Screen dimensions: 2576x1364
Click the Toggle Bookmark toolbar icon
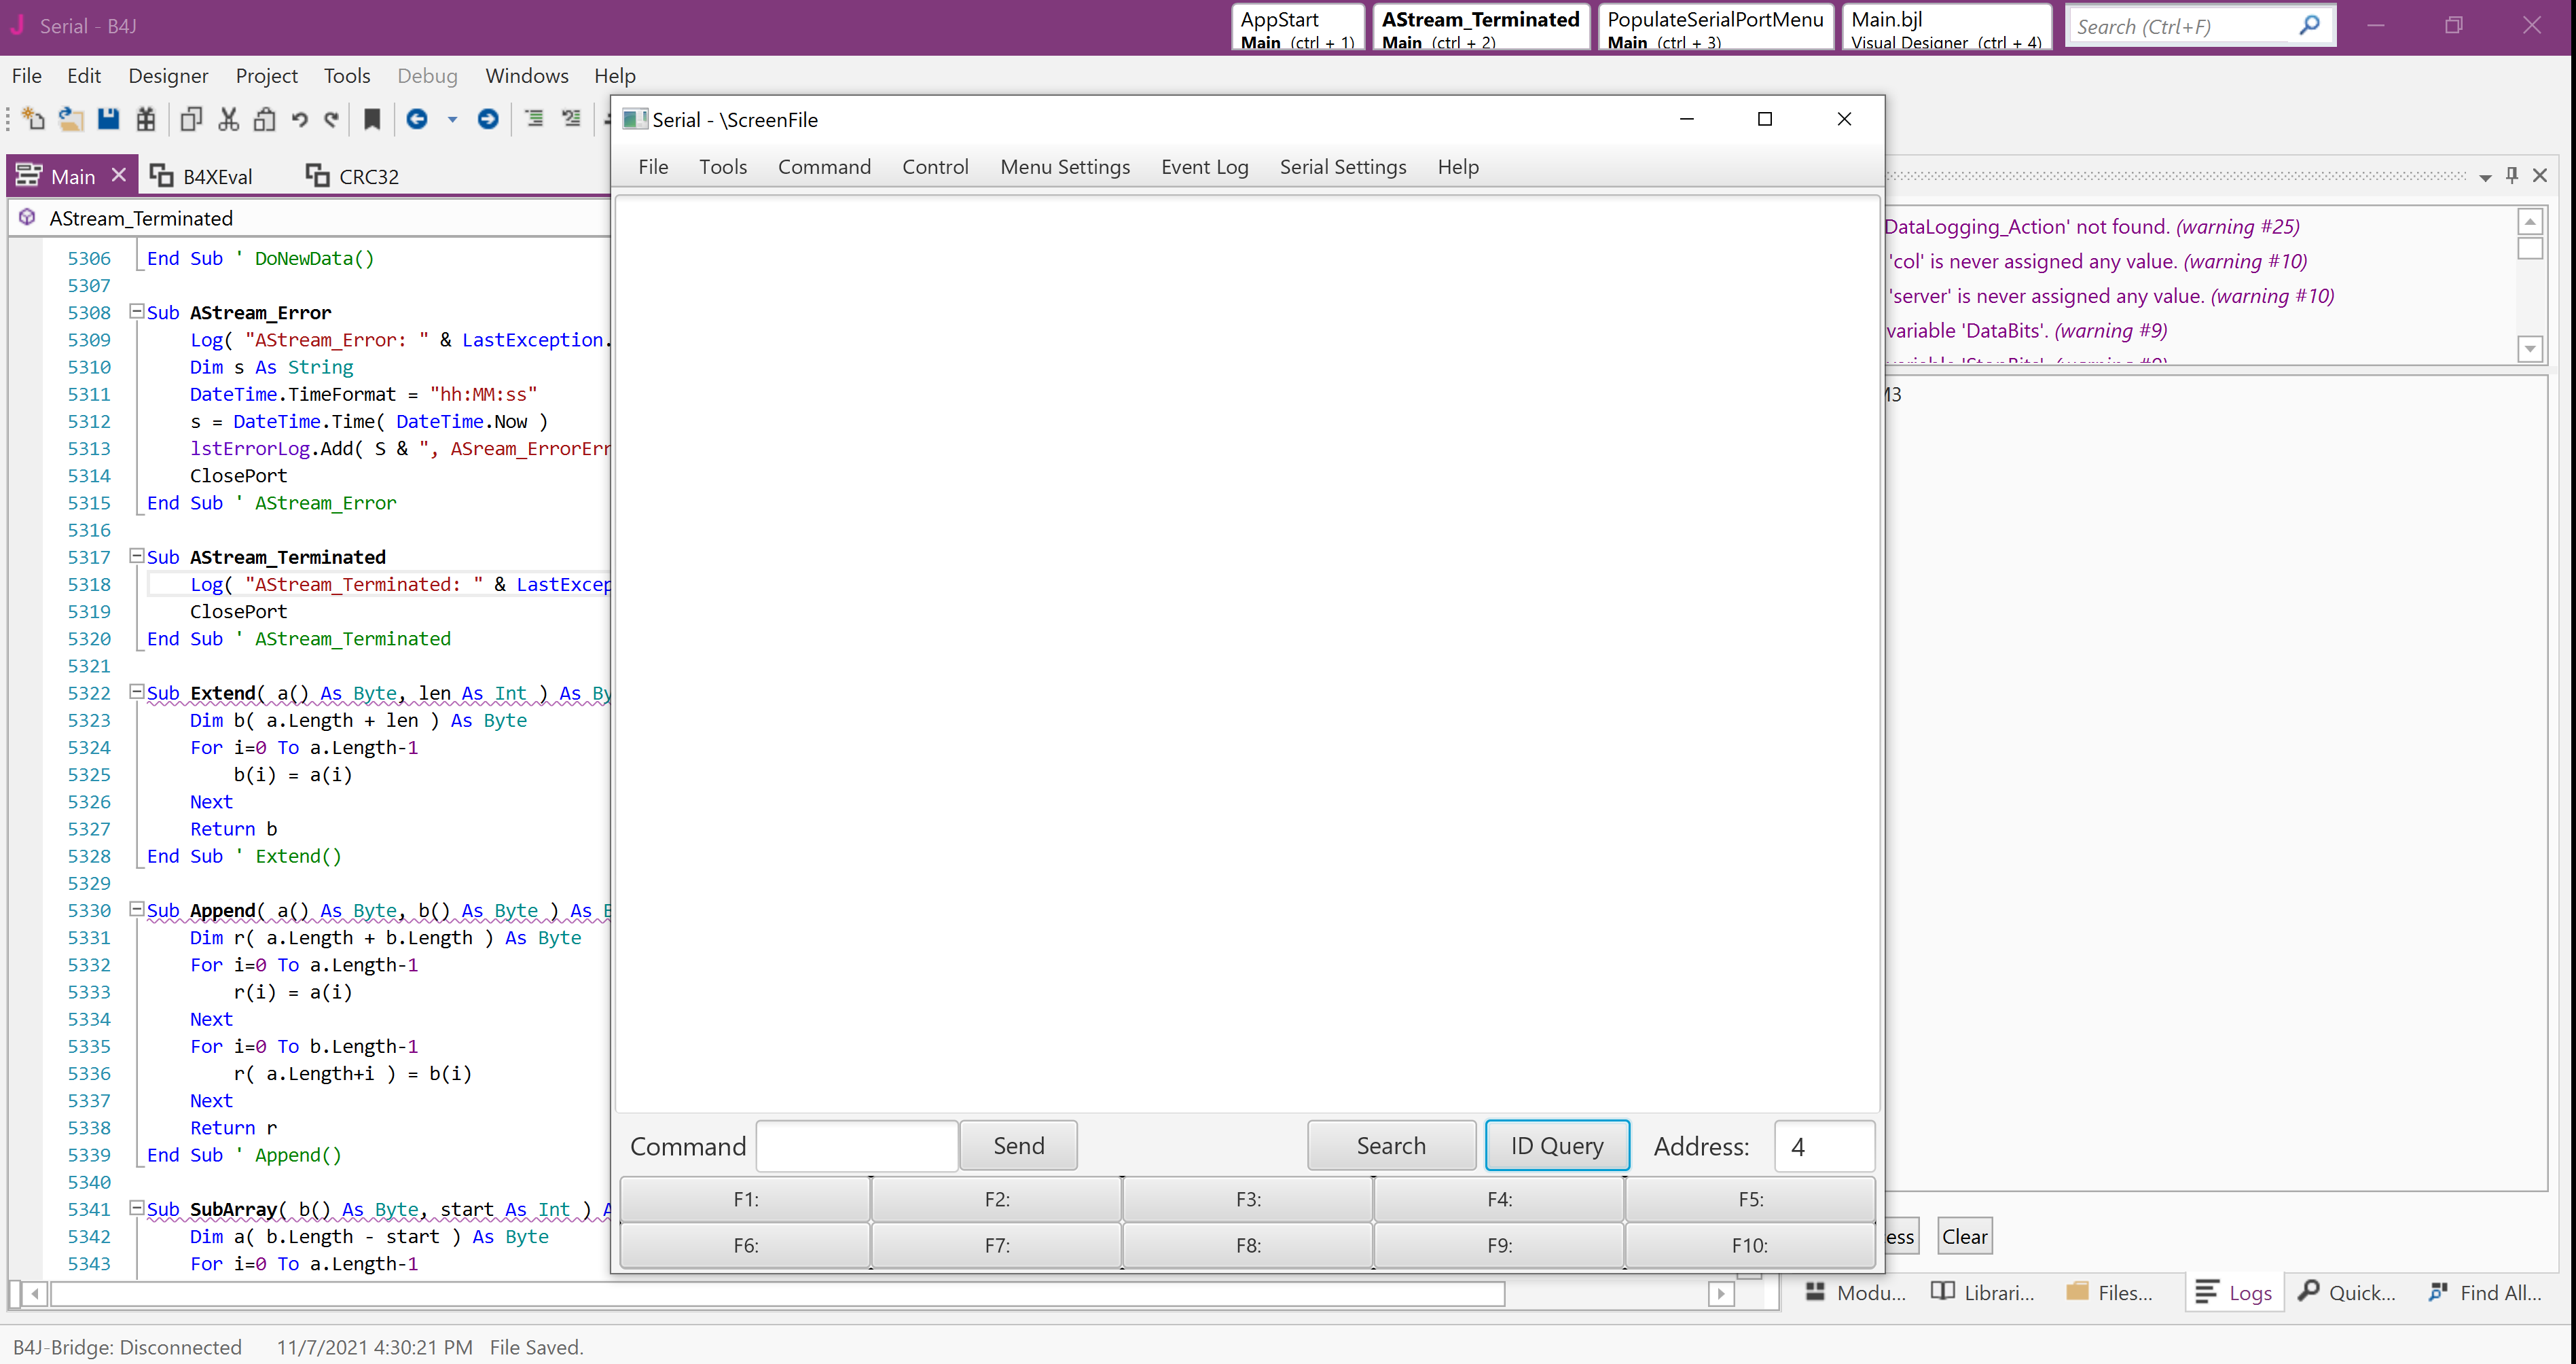[x=372, y=120]
